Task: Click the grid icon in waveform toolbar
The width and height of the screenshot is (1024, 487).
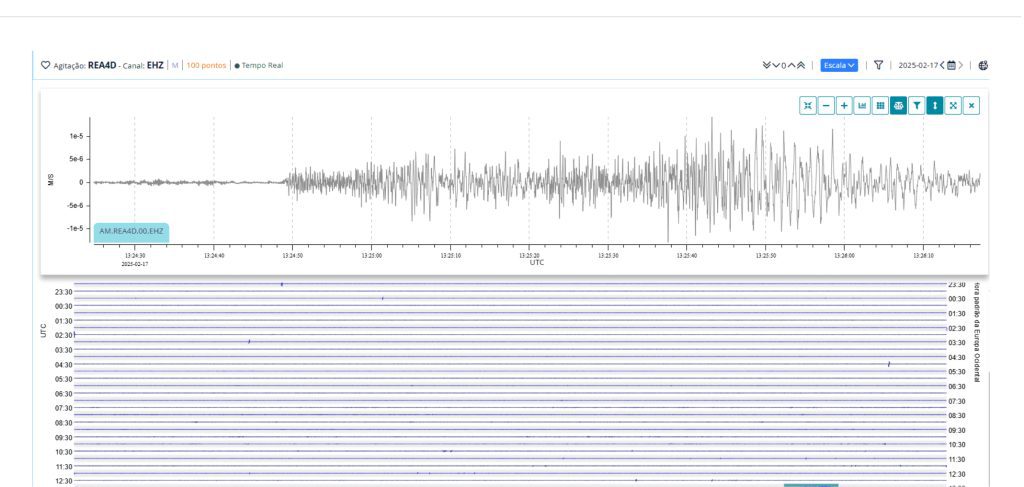Action: pos(880,106)
